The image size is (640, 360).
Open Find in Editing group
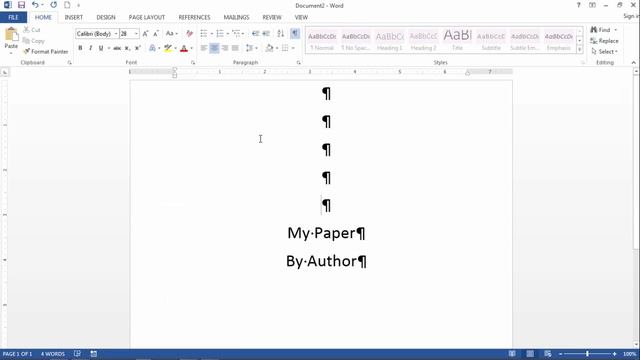point(600,30)
